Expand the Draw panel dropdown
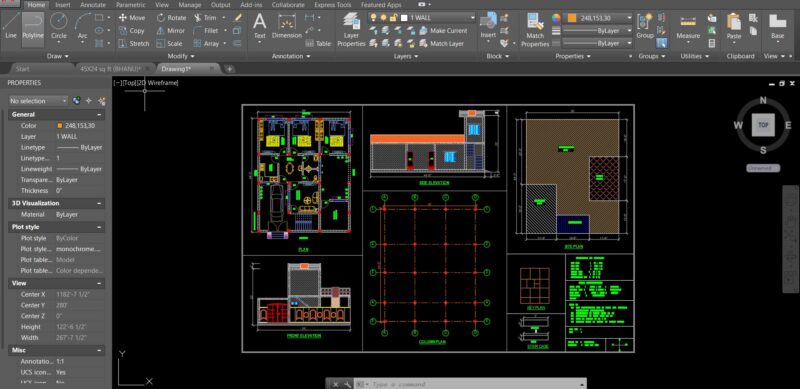This screenshot has height=389, width=800. 58,56
